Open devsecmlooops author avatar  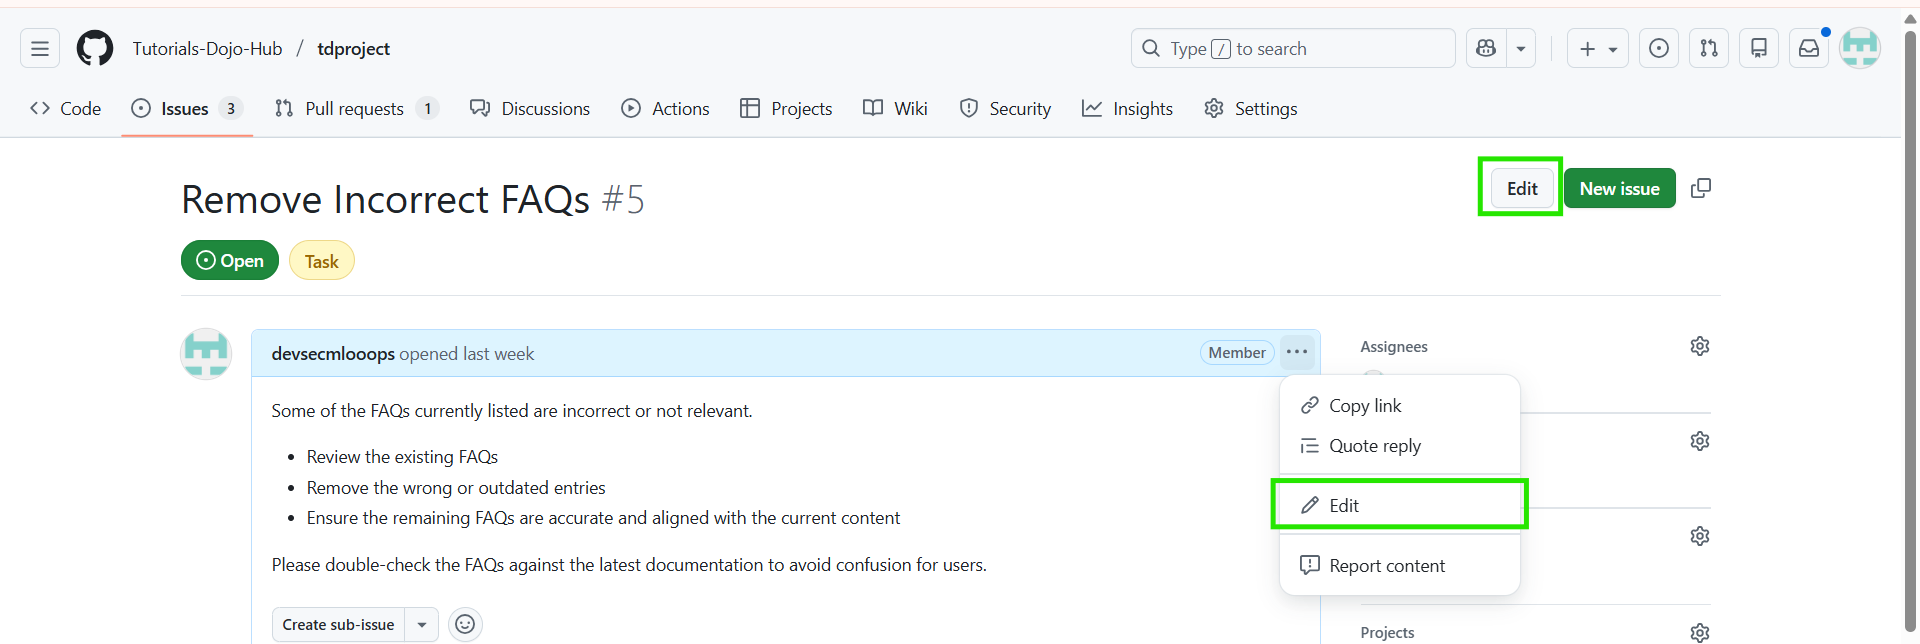(206, 354)
